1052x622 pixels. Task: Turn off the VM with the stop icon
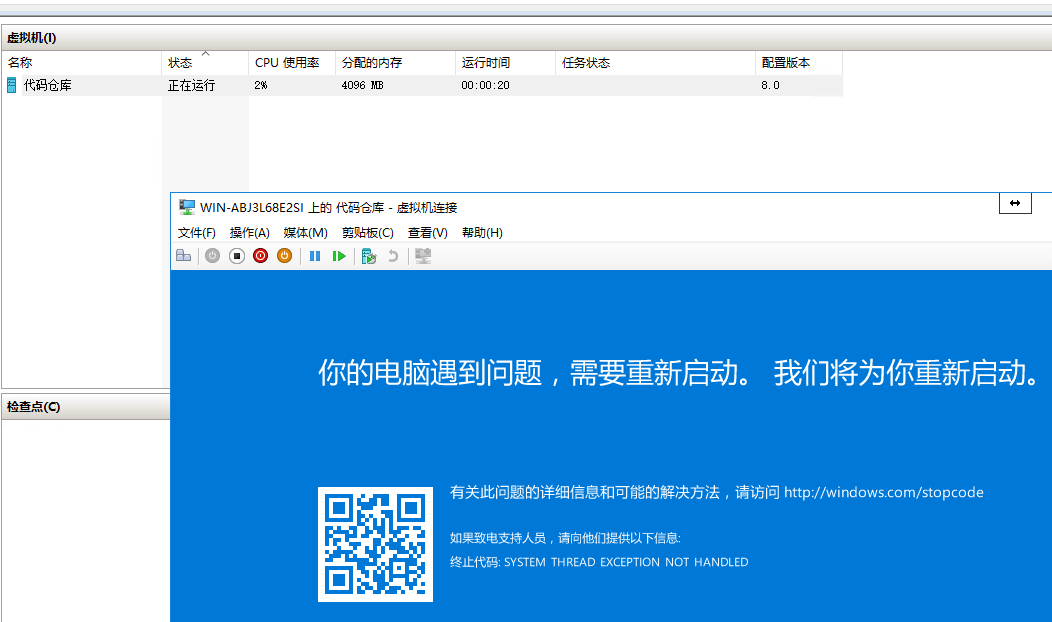click(x=237, y=256)
